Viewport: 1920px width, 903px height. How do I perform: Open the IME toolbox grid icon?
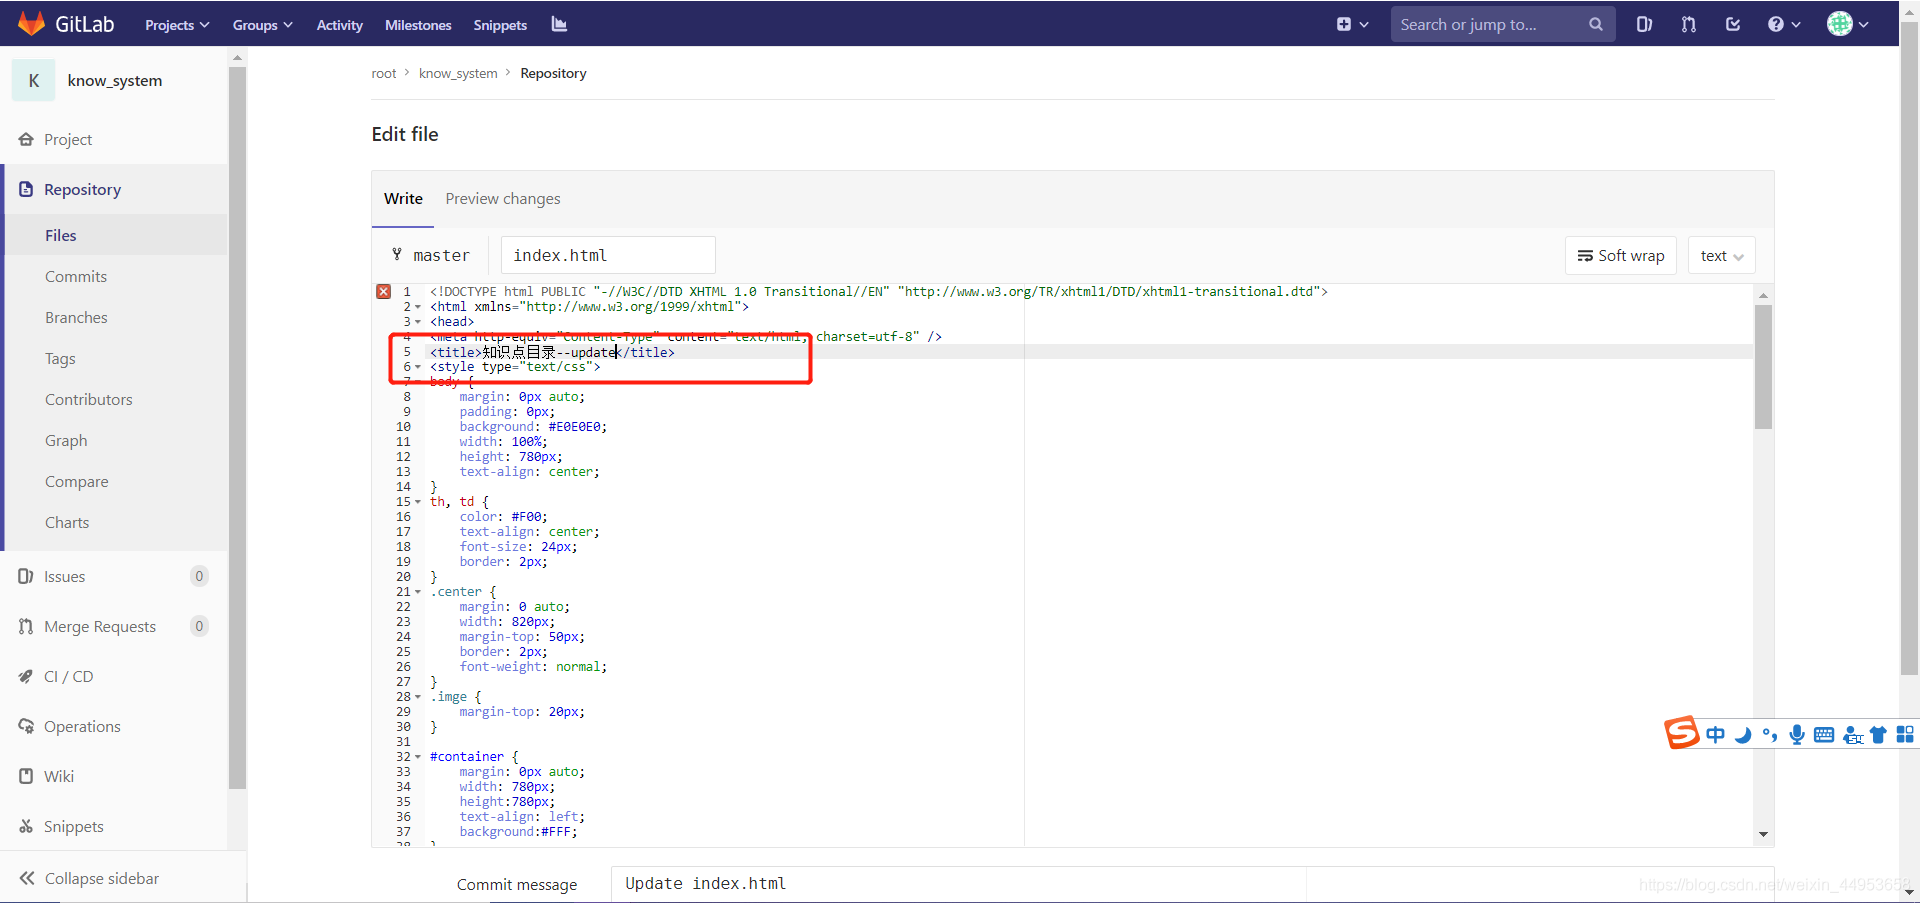(1905, 735)
